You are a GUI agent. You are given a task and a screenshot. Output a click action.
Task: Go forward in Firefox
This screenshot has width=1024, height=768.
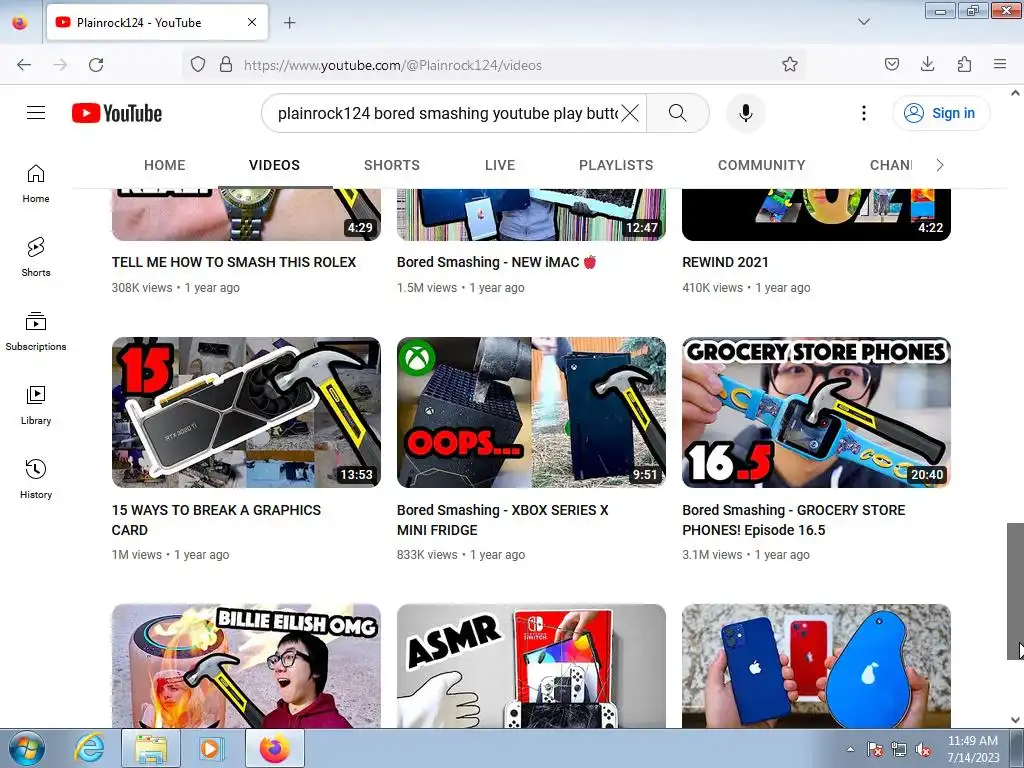[60, 65]
